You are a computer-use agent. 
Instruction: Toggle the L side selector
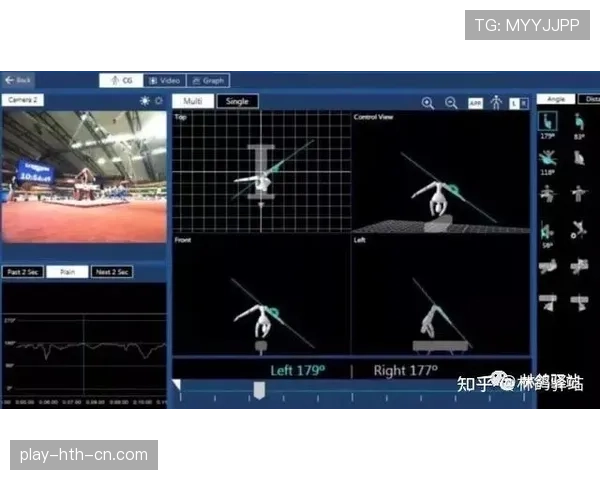[514, 103]
